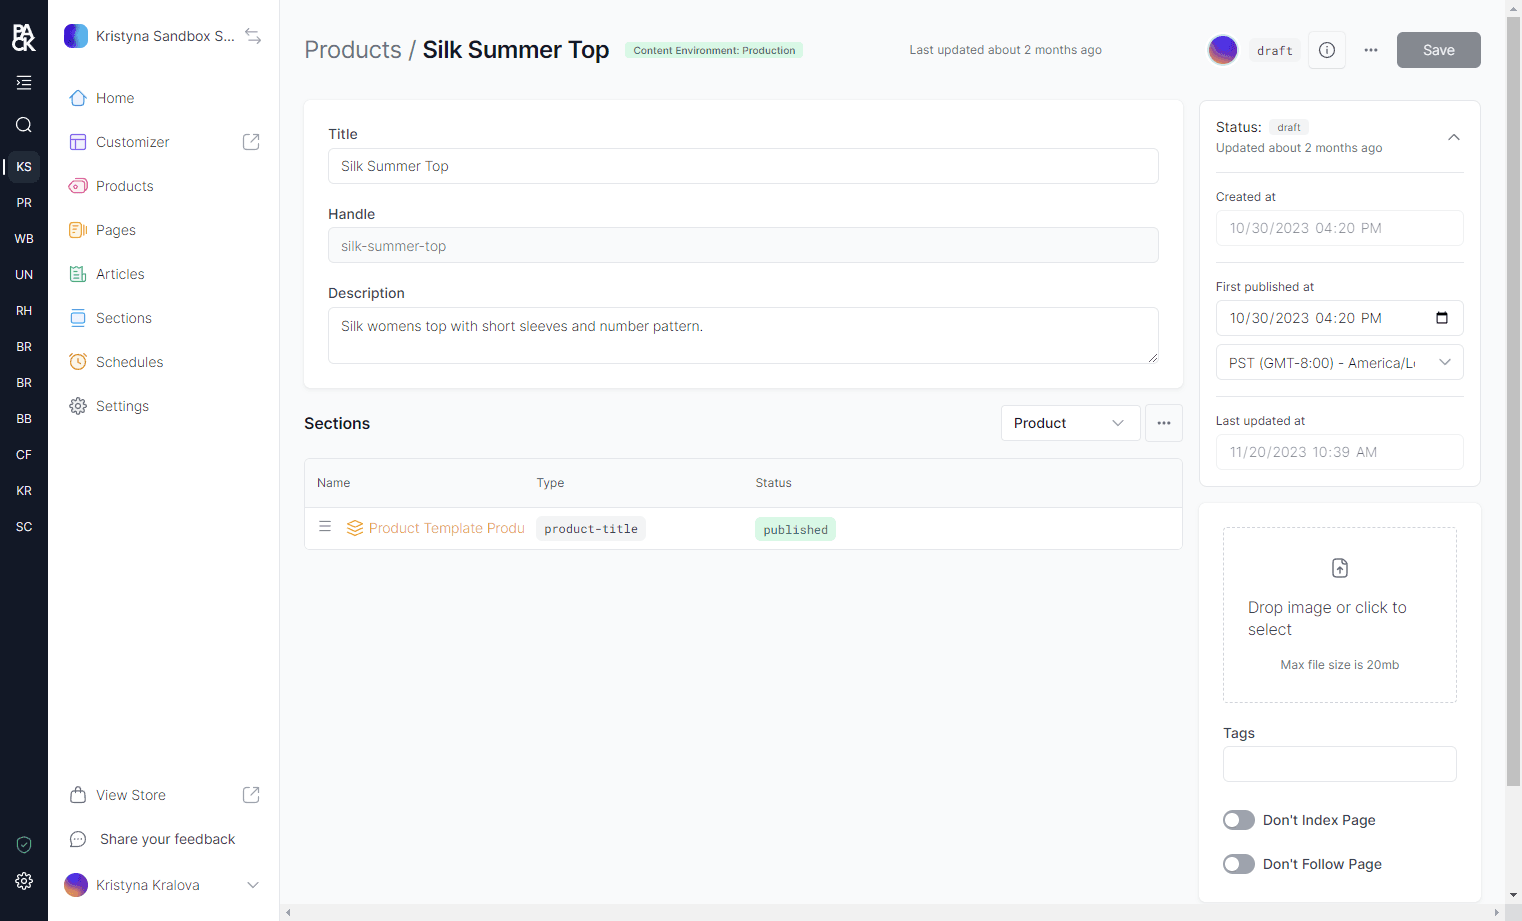1522x921 pixels.
Task: Open calendar picker in First published at
Action: point(1441,318)
